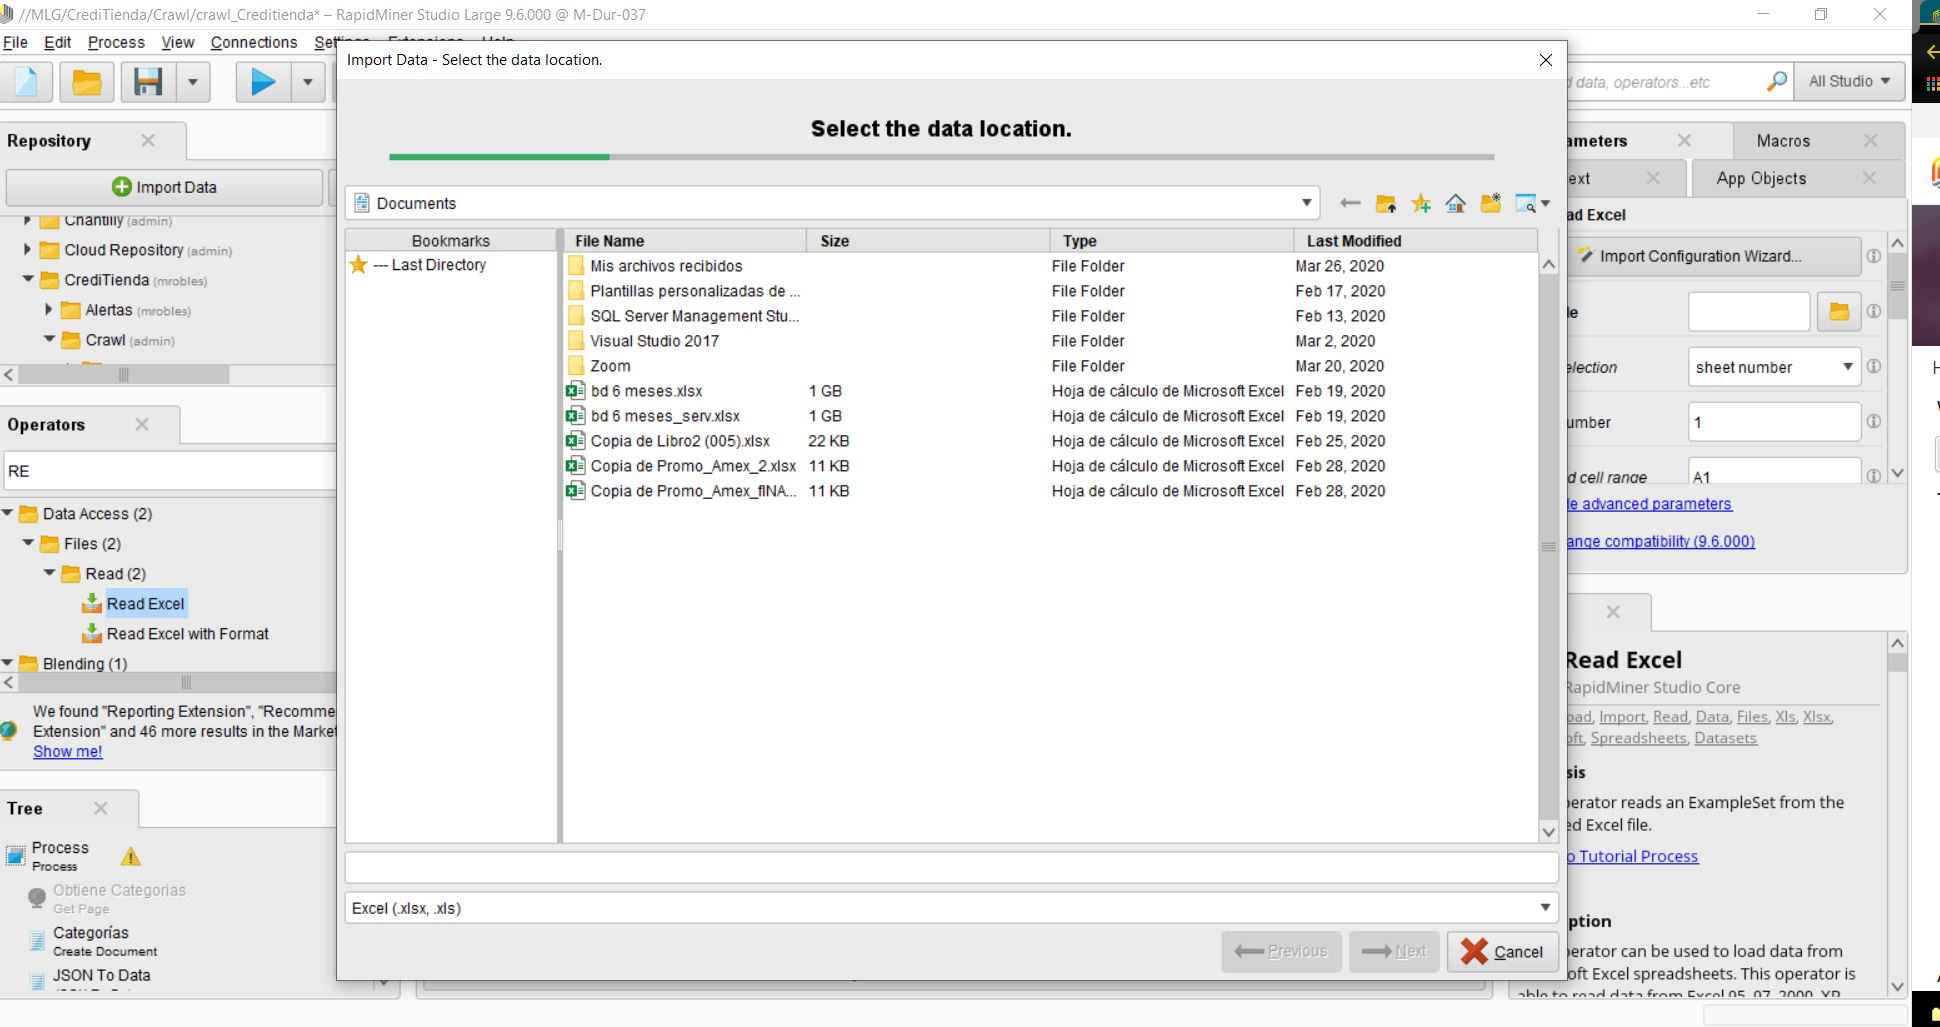Click the Save floppy disk icon
Image resolution: width=1940 pixels, height=1027 pixels.
pos(148,81)
